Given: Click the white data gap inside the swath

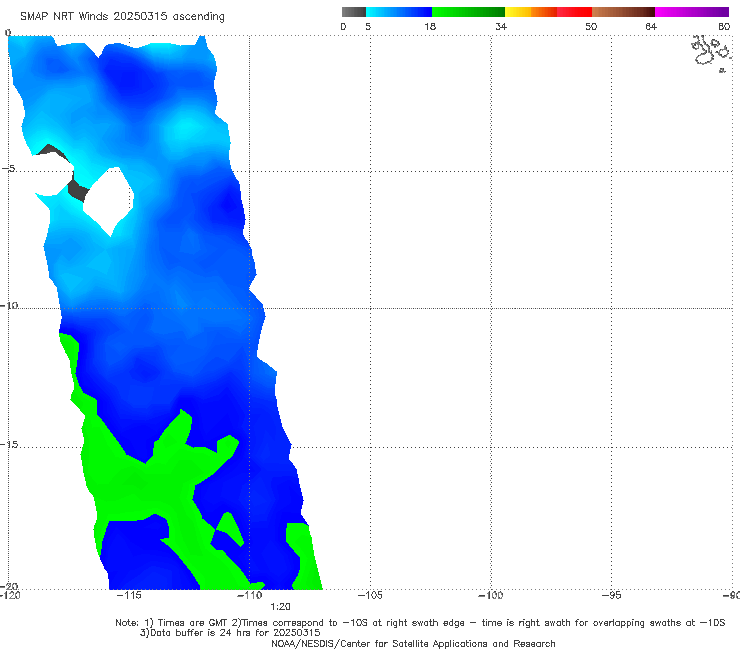Looking at the screenshot, I should 109,201.
